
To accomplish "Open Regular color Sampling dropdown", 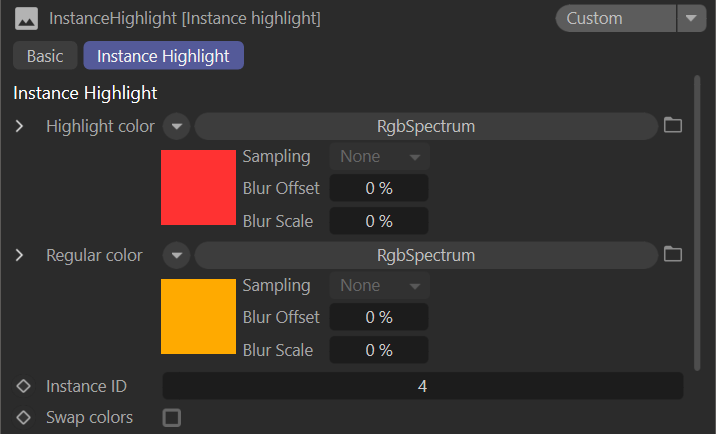I will click(379, 286).
